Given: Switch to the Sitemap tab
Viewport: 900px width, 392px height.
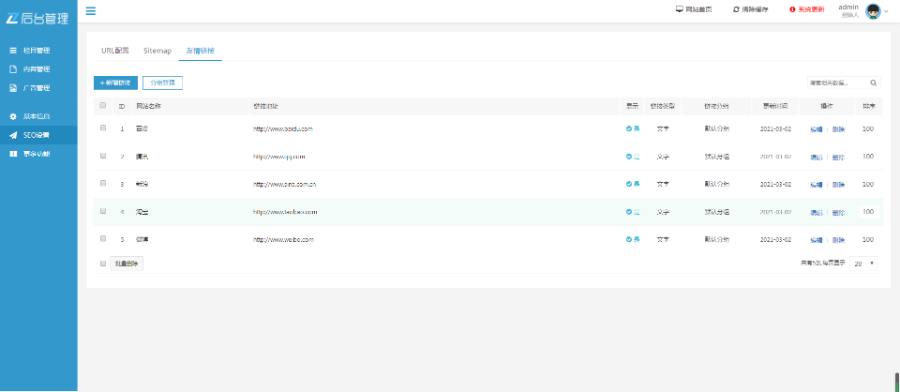Looking at the screenshot, I should (157, 51).
